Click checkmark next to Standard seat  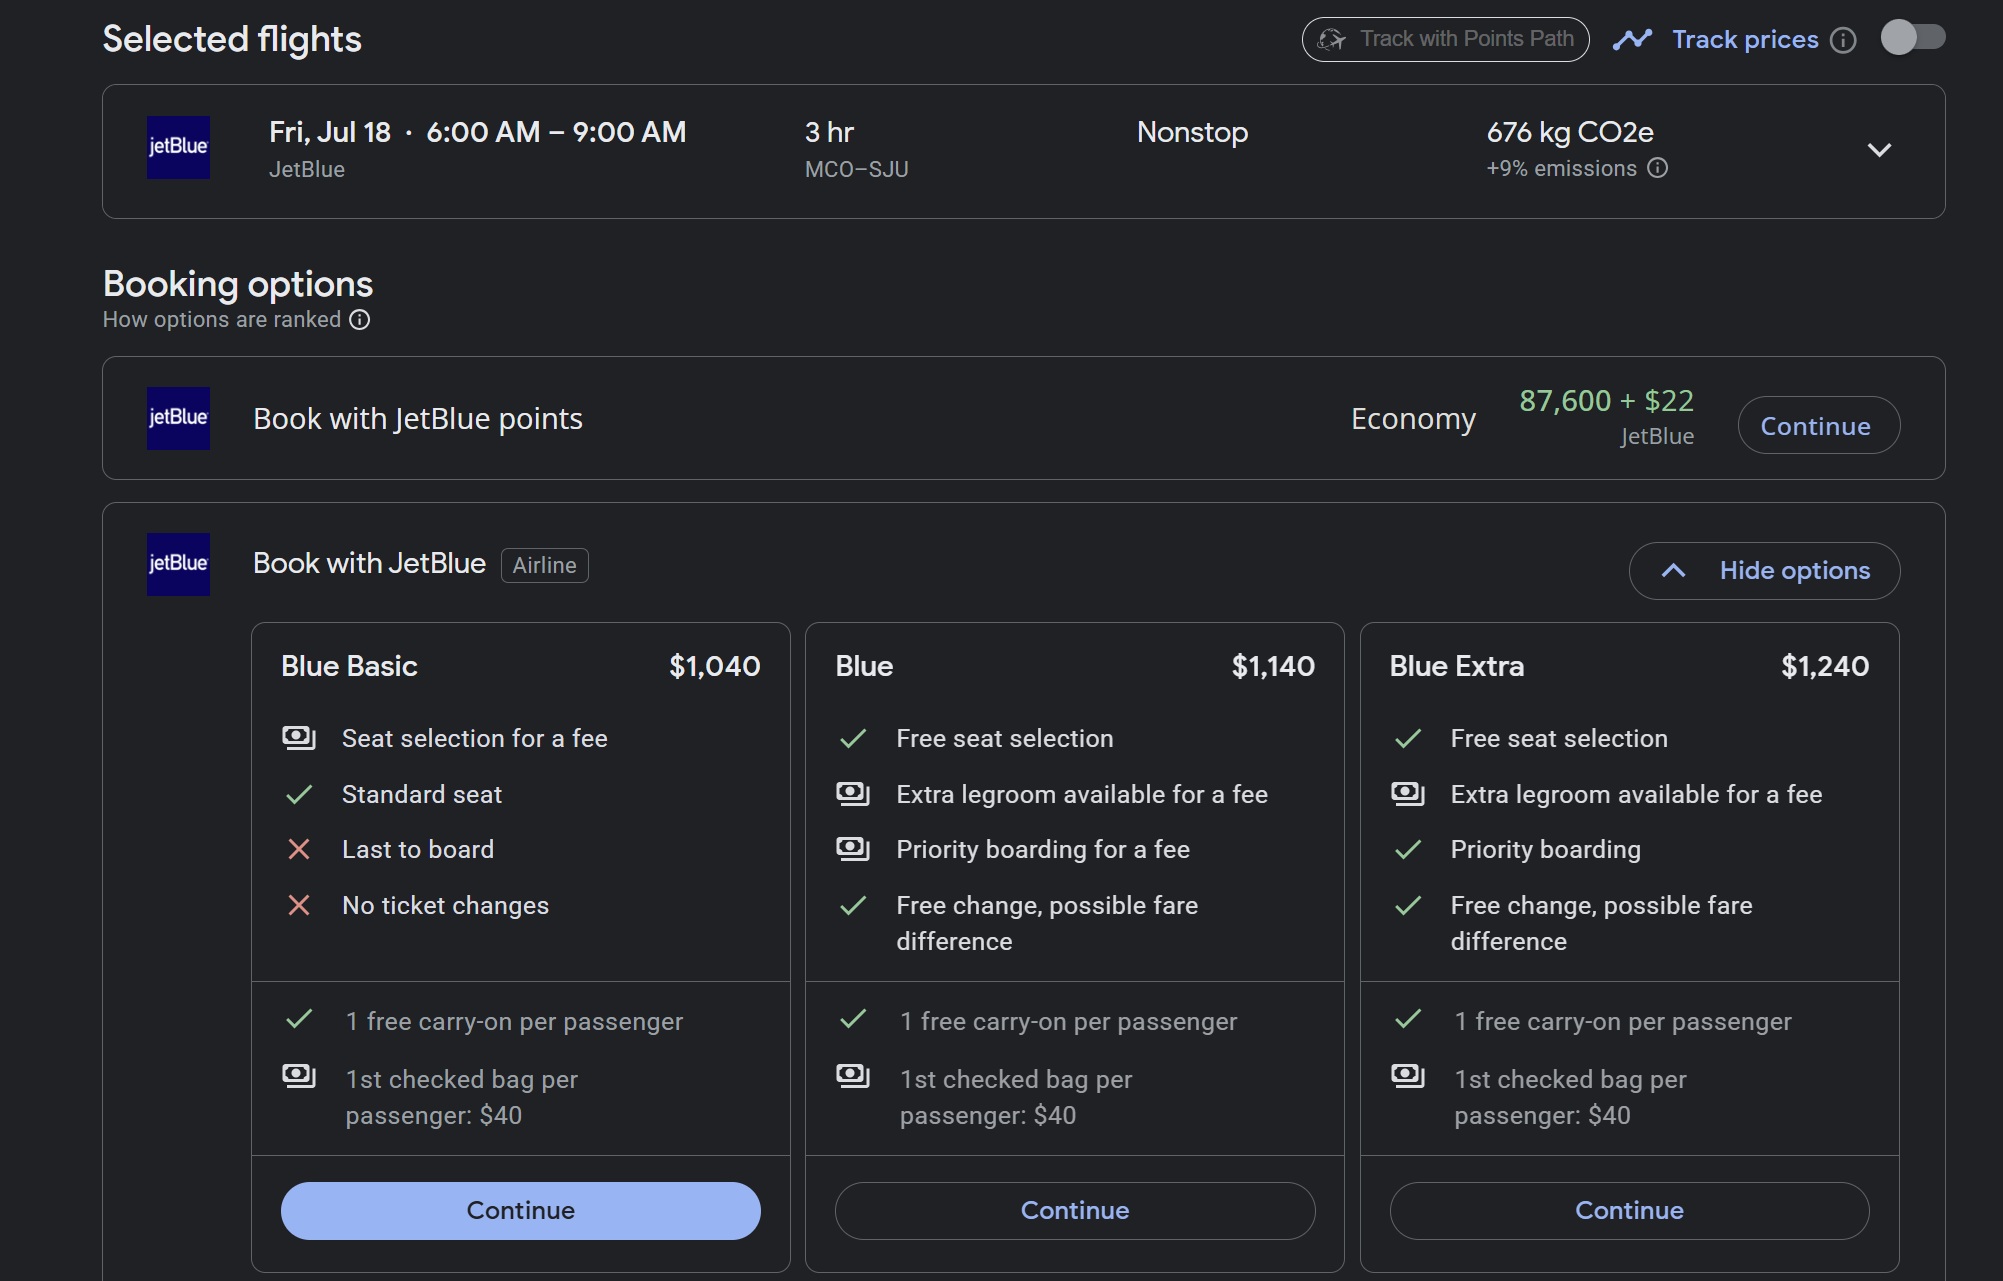coord(299,794)
